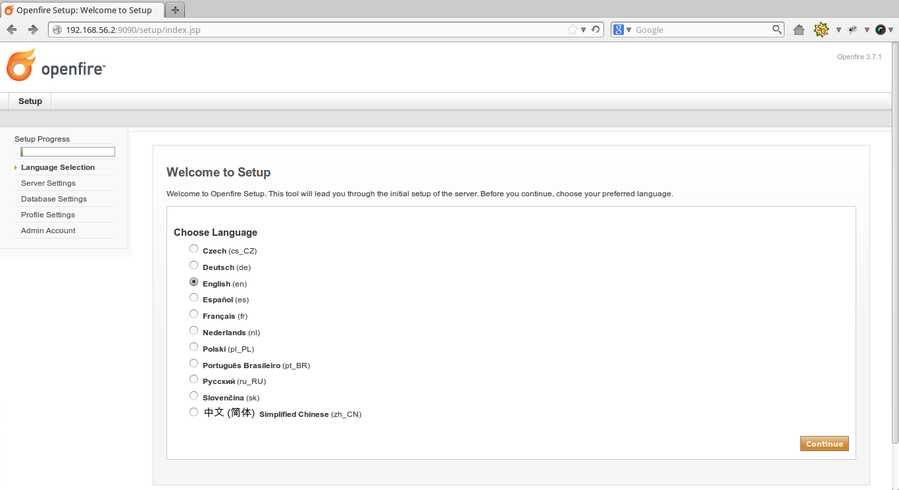
Task: Select the Czech (cs_CZ) radio button
Action: 194,249
